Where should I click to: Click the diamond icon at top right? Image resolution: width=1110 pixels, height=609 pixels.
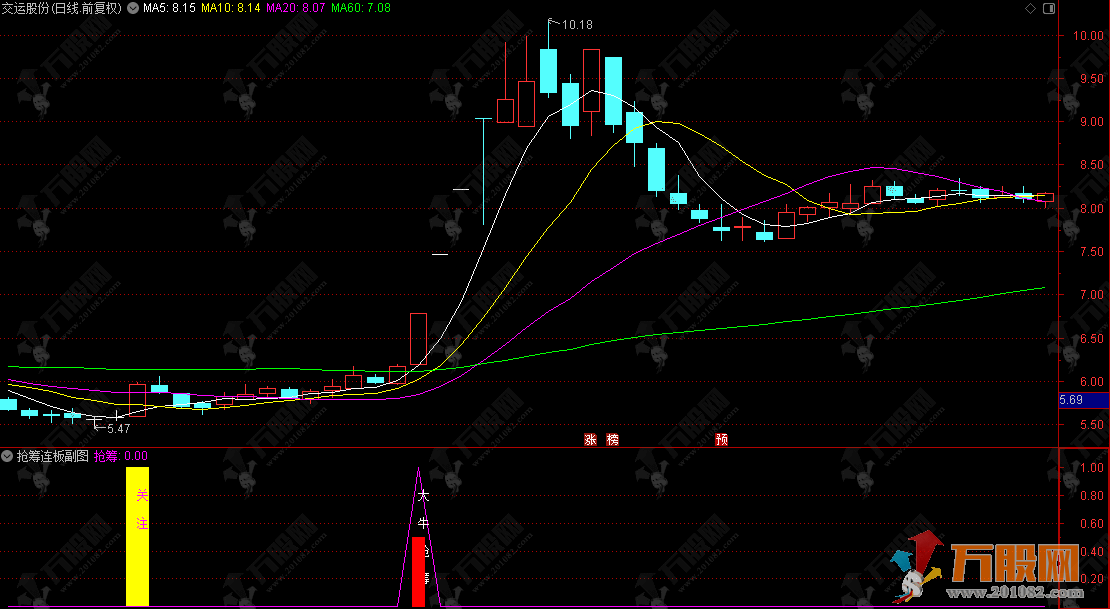point(1030,8)
